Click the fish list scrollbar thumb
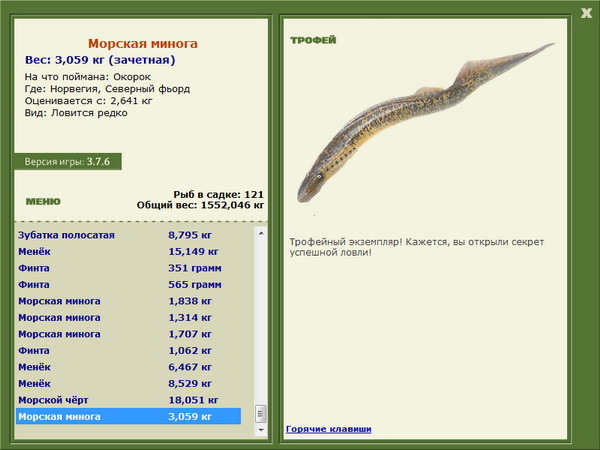The image size is (600, 450). [x=261, y=414]
